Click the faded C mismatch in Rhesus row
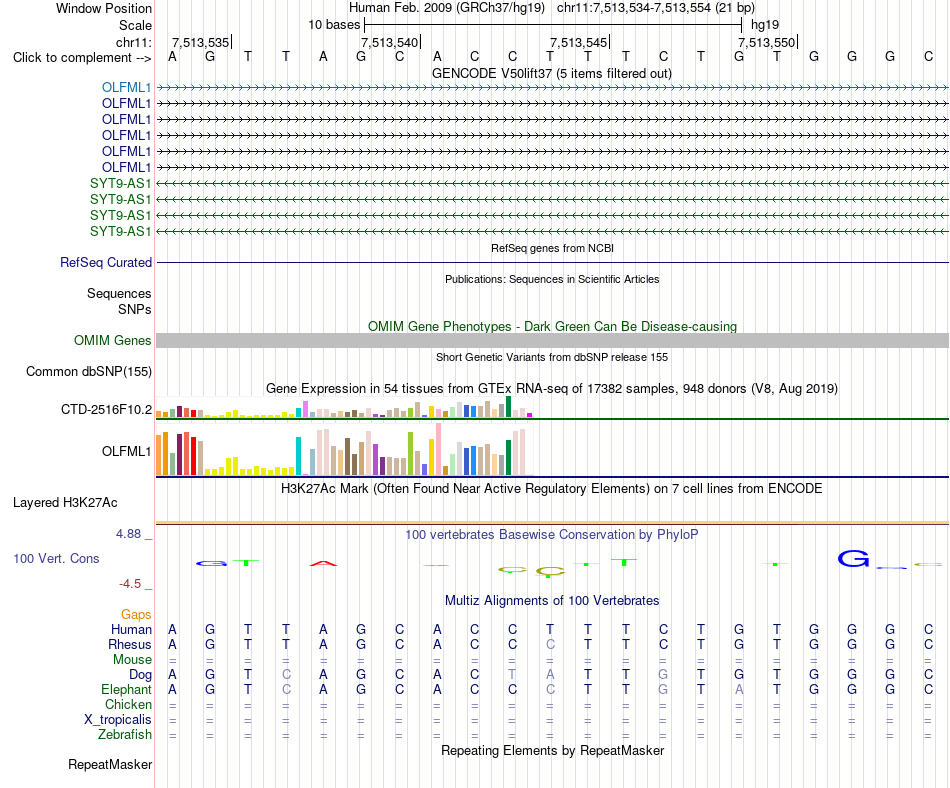This screenshot has width=950, height=788. click(x=550, y=644)
